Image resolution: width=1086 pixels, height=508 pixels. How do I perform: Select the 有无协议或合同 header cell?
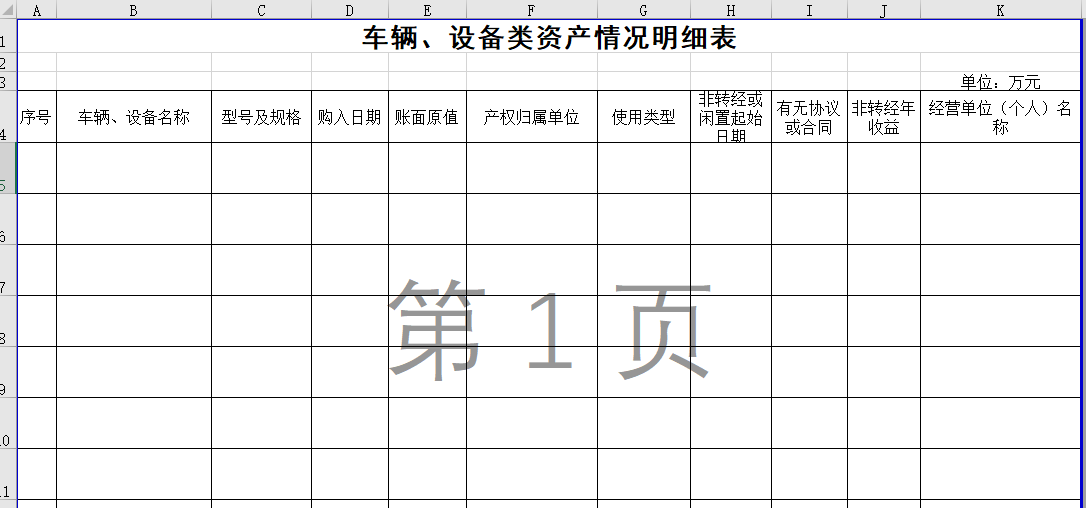point(809,117)
